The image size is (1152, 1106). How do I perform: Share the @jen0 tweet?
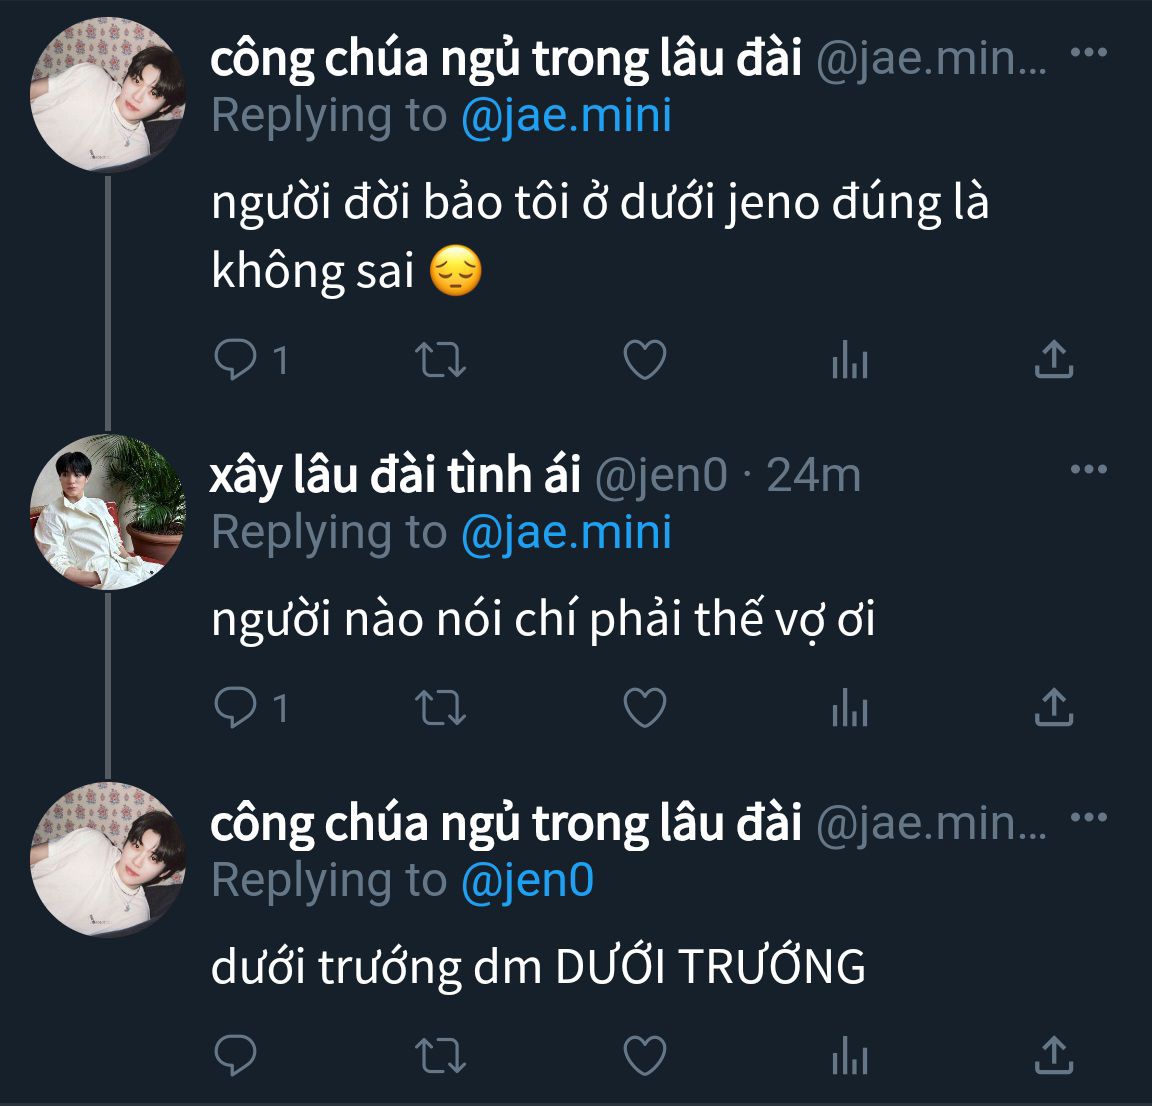click(1054, 707)
